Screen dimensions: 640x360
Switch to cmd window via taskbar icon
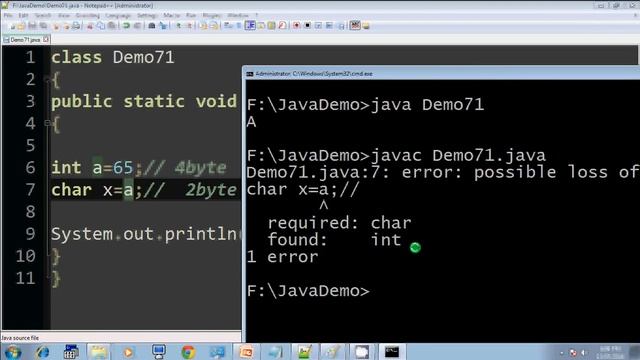[x=392, y=352]
